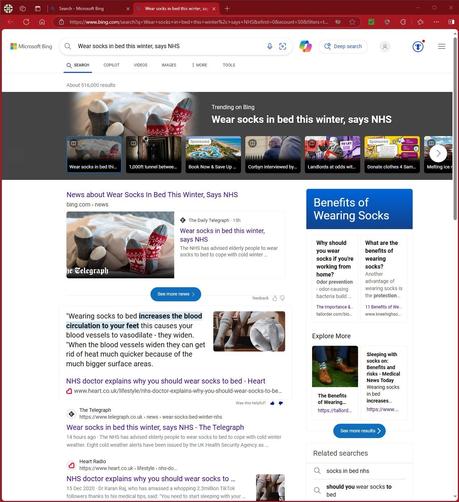
Task: Click thumbs down feedback icon under news
Action: pyautogui.click(x=282, y=298)
